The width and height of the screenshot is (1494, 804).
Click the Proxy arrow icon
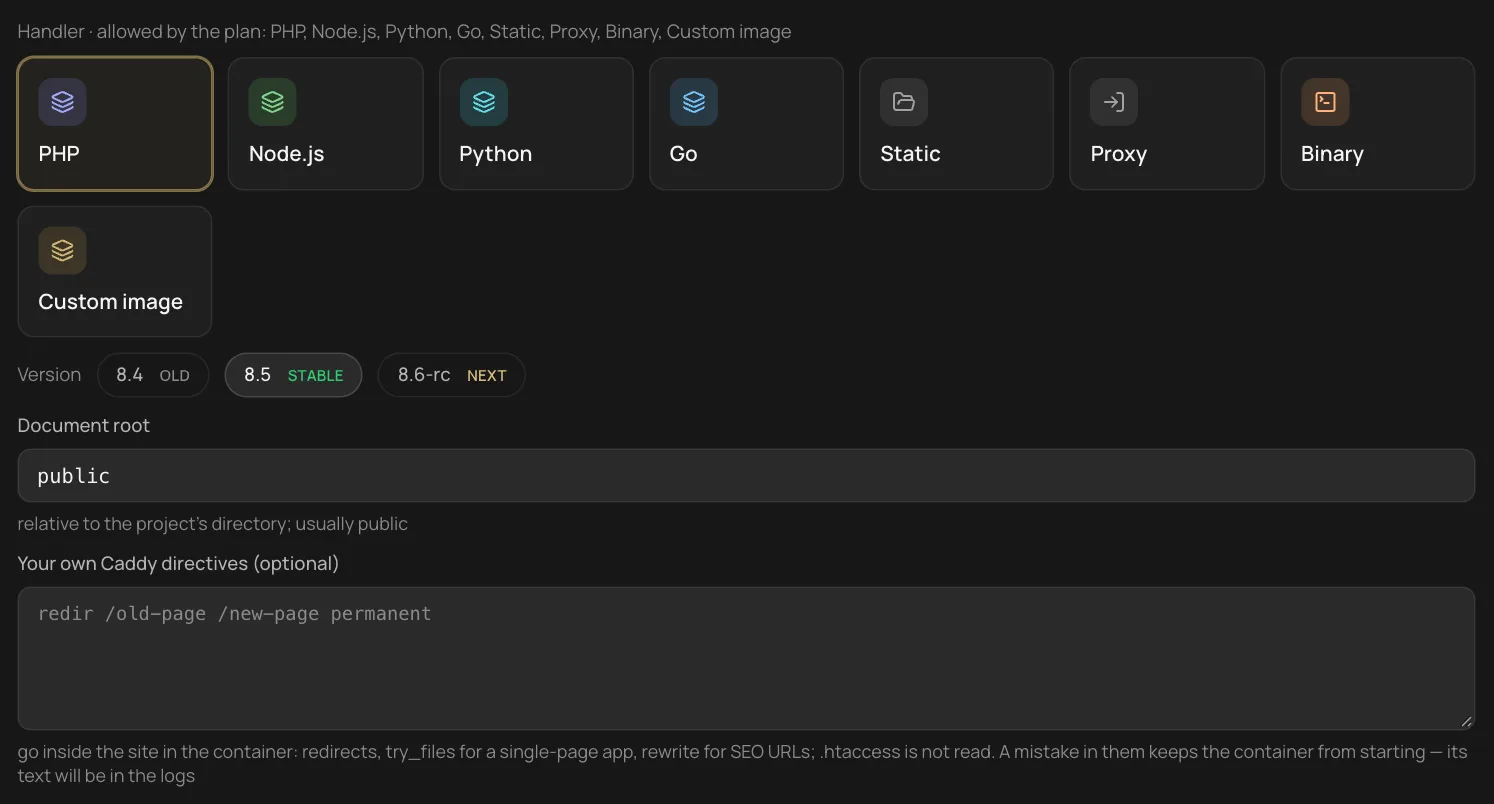[1114, 102]
